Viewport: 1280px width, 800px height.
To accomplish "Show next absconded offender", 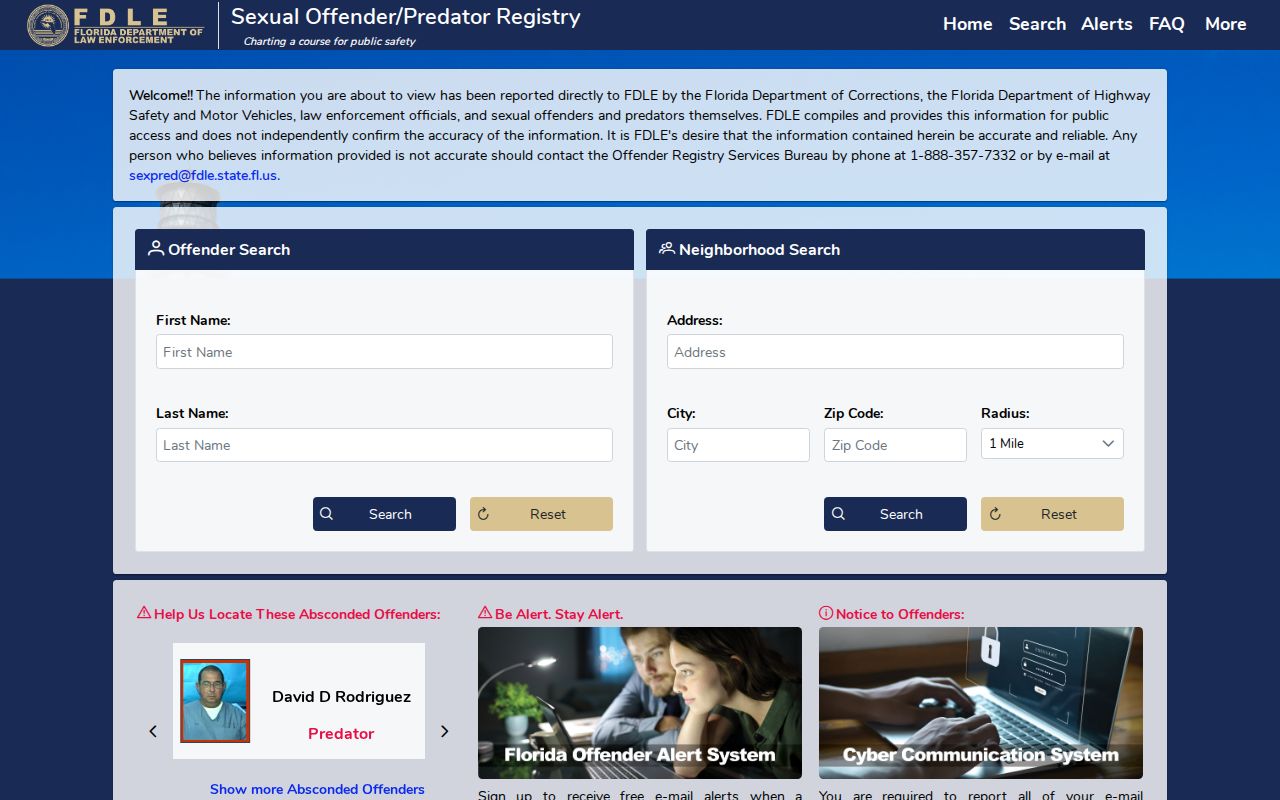I will click(x=445, y=731).
